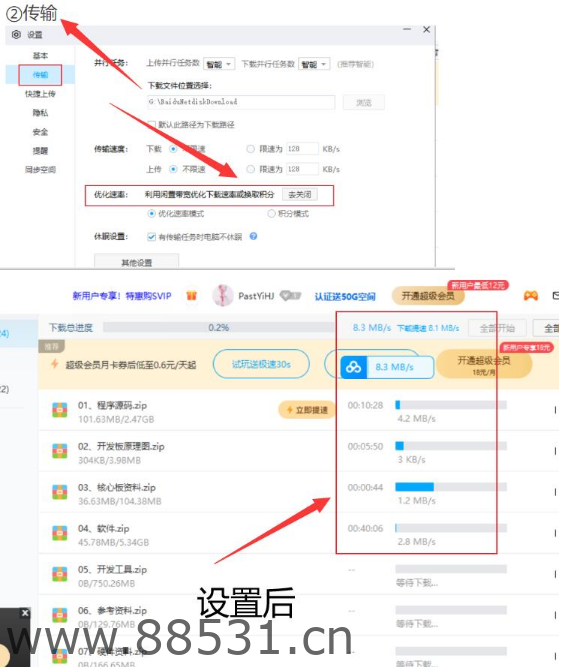
Task: Click the settings gear icon
Action: (x=16, y=35)
